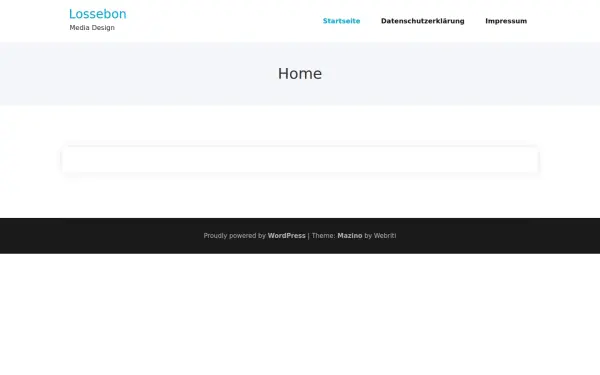
Task: Open the Impressum page
Action: 506,21
